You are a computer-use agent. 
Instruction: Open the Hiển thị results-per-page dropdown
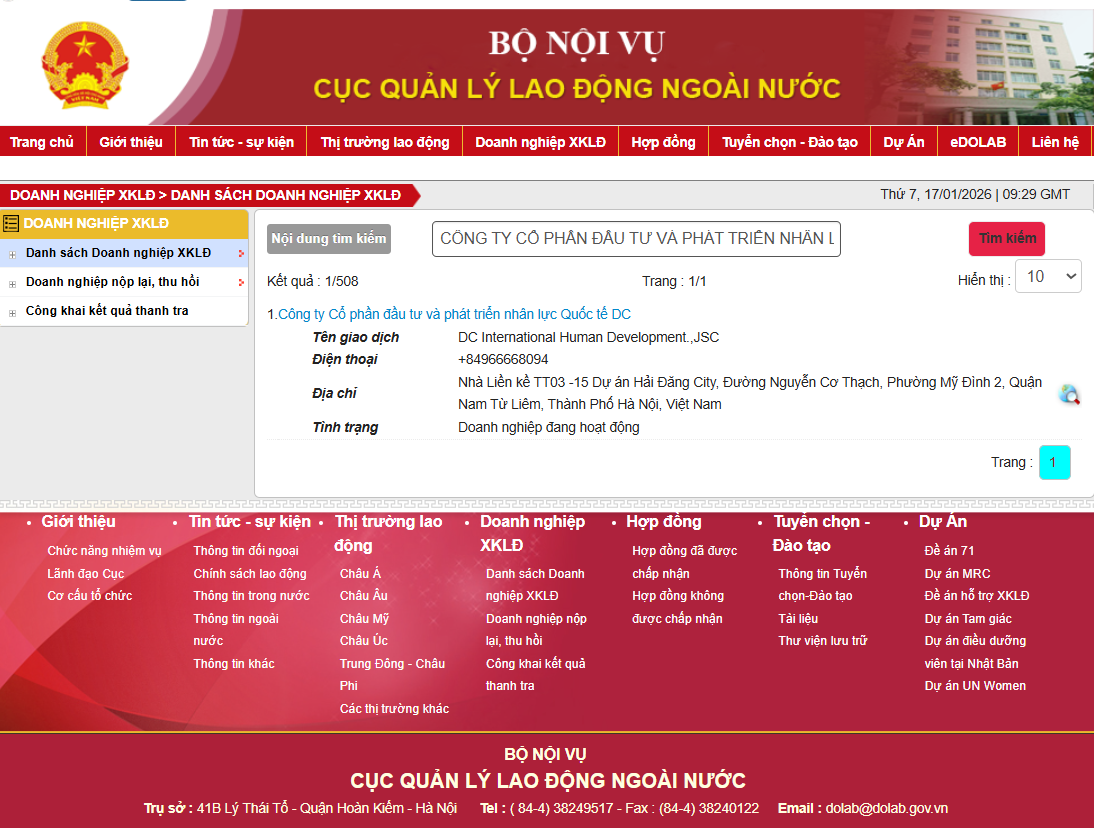pyautogui.click(x=1047, y=277)
